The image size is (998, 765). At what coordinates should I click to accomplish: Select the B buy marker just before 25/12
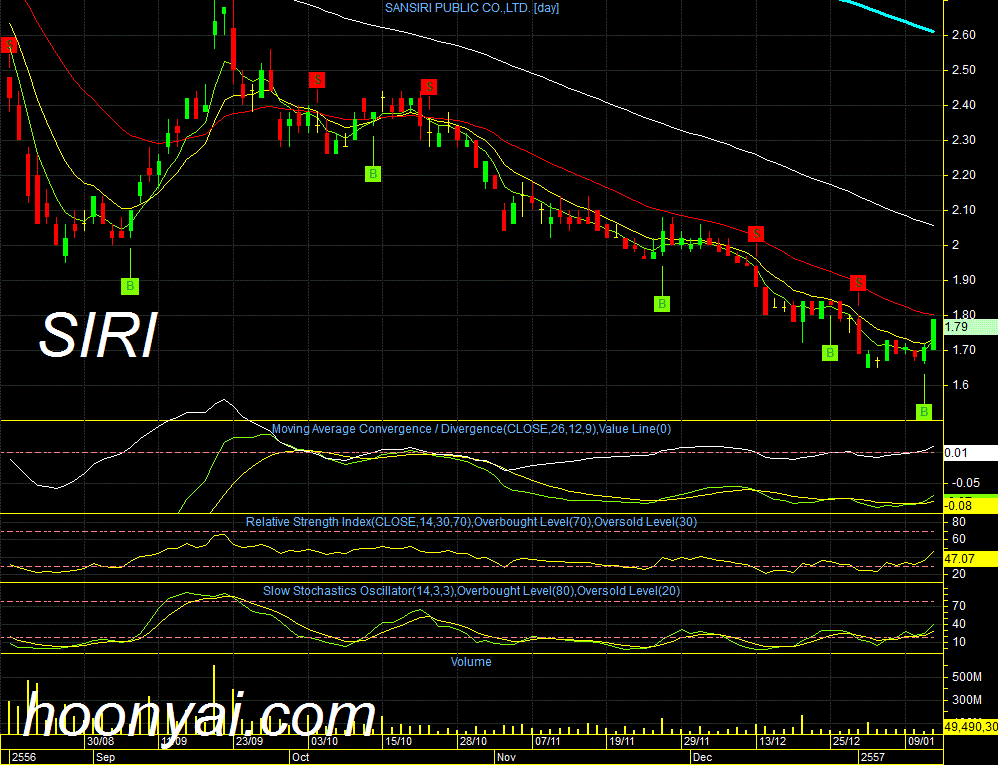click(830, 353)
